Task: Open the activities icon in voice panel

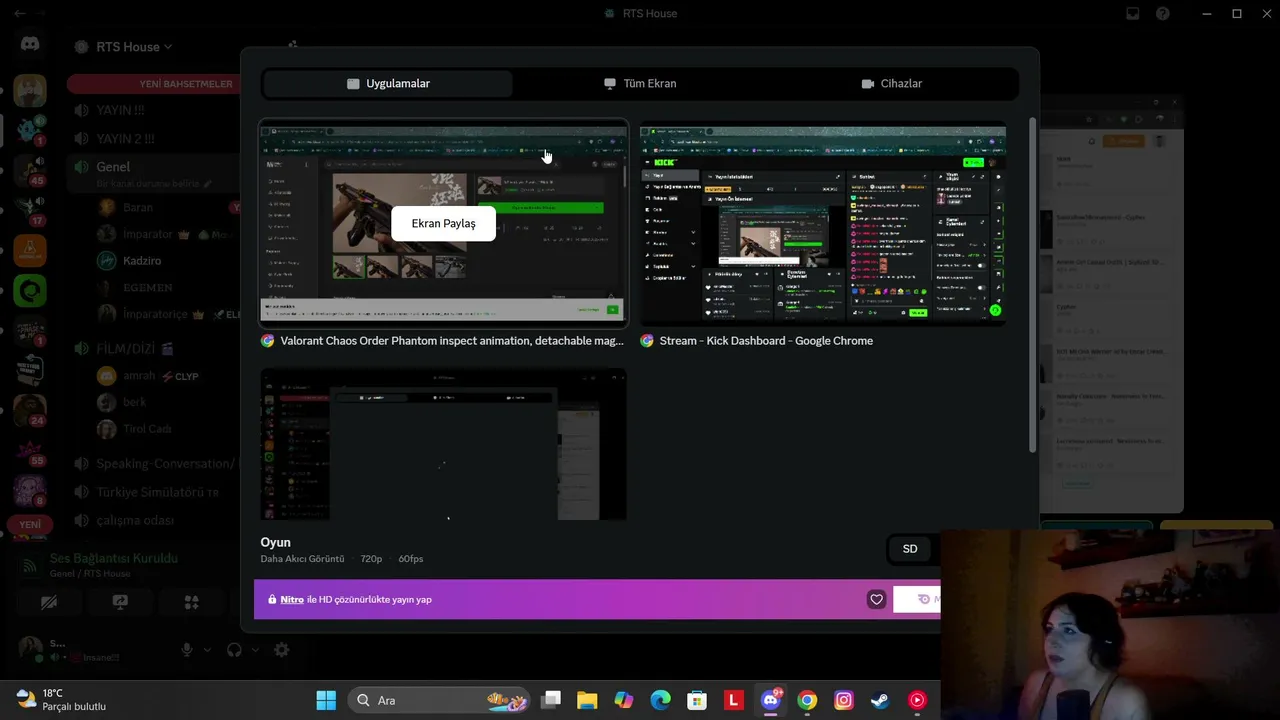Action: click(192, 602)
